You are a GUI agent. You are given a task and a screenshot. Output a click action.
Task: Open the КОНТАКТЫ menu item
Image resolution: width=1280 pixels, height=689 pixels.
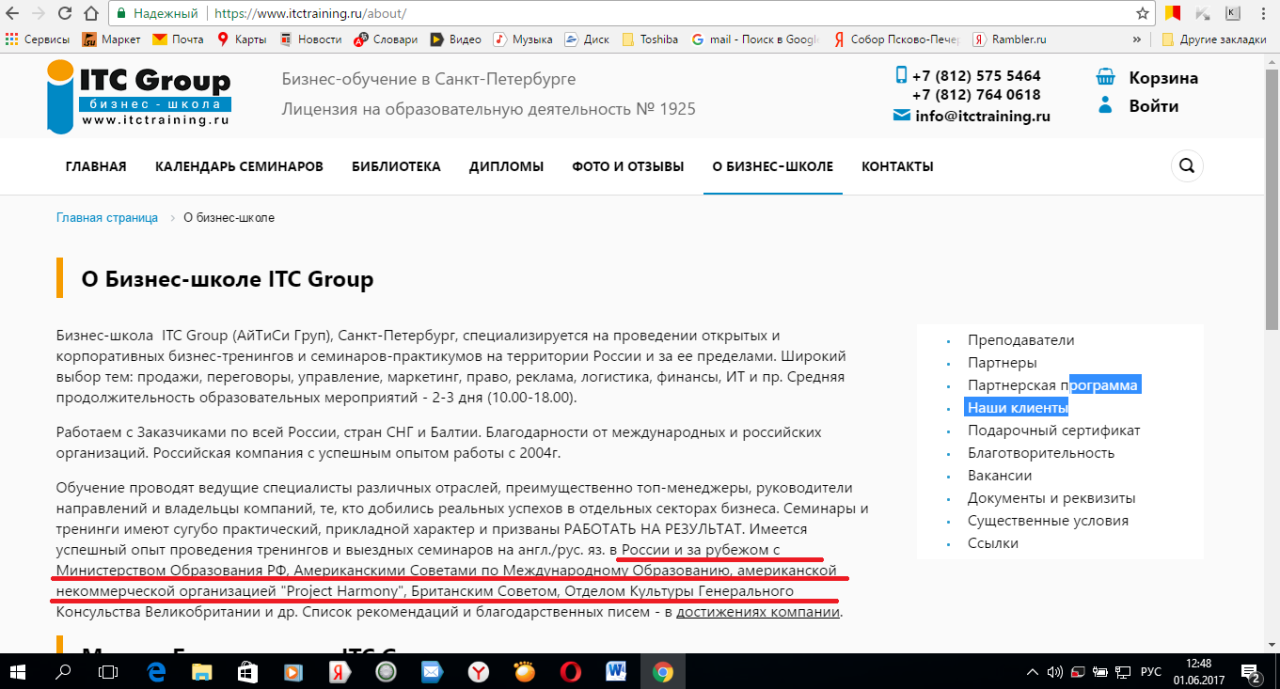(897, 166)
